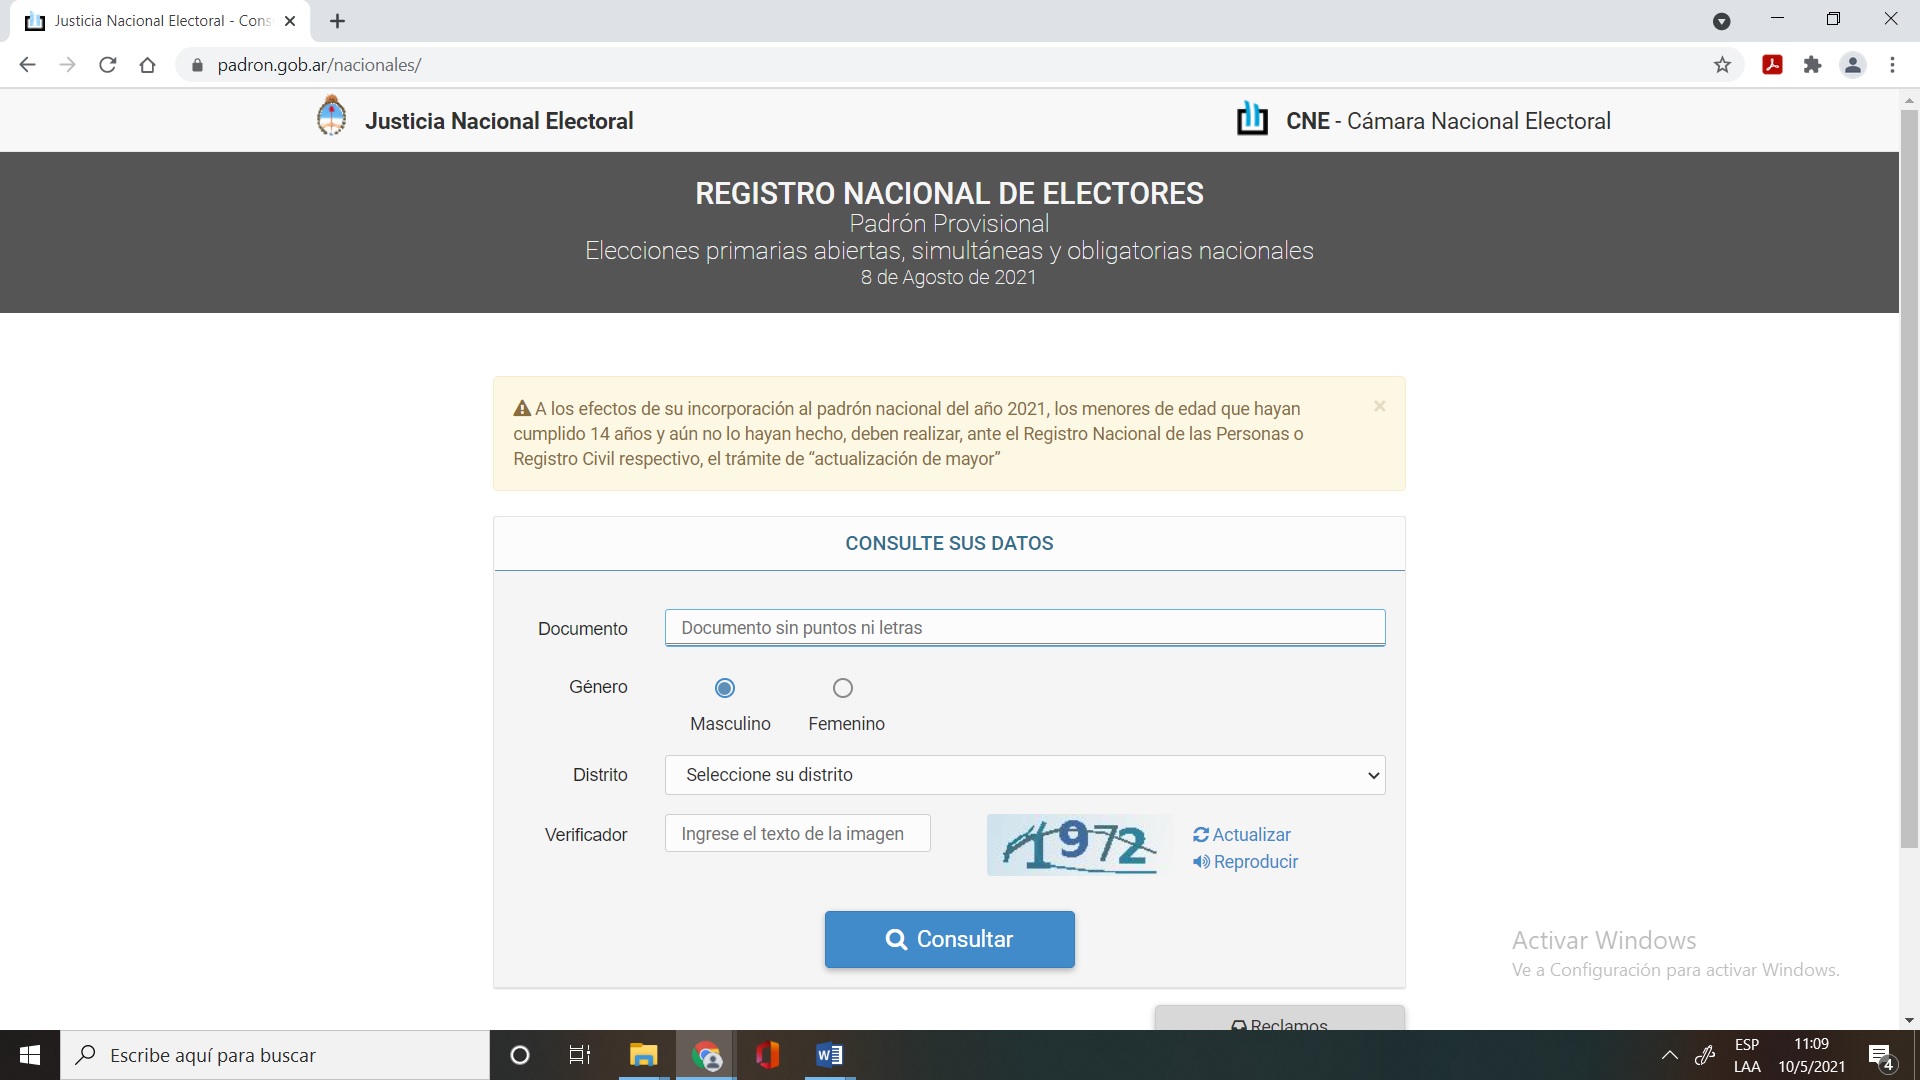The image size is (1920, 1080).
Task: Select the Femenino gender option
Action: 843,688
